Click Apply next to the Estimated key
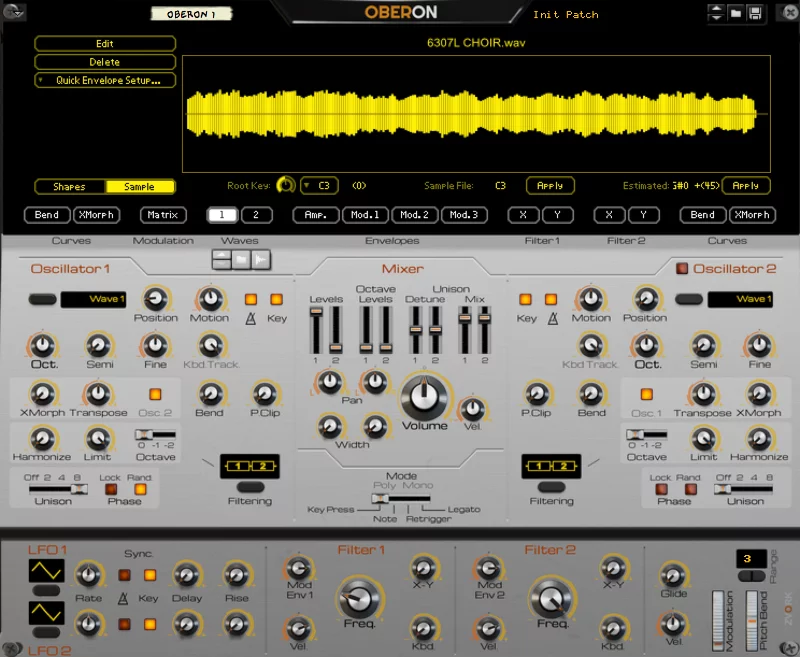Viewport: 800px width, 657px height. click(x=746, y=186)
